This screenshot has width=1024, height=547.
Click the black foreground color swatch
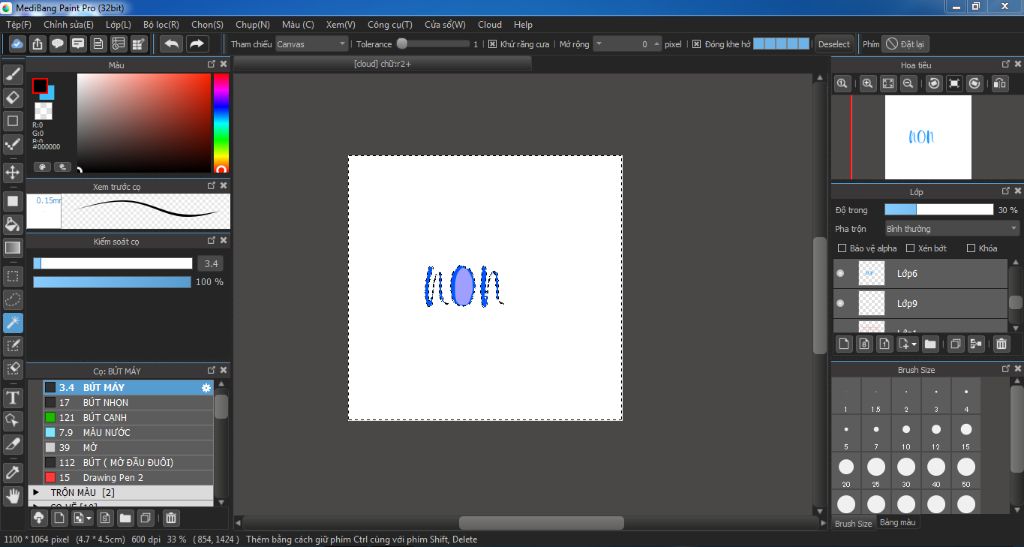(x=39, y=86)
